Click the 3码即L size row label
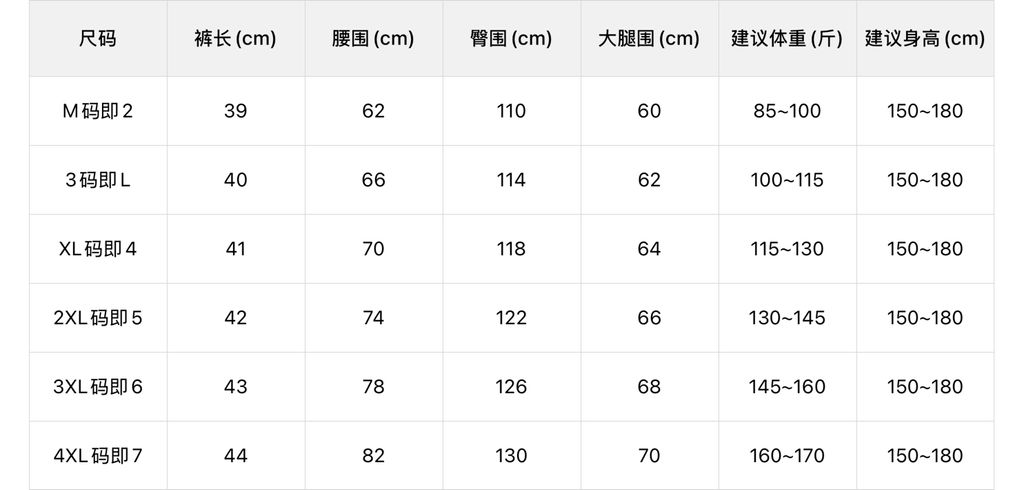This screenshot has height=490, width=1024. [98, 180]
